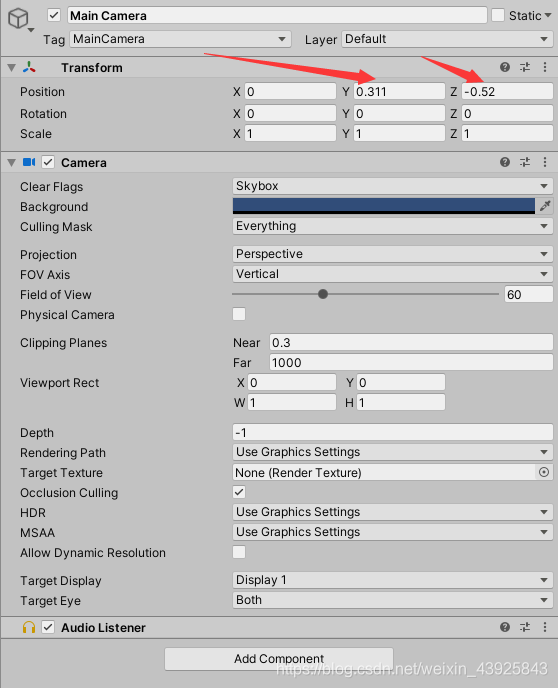Click Scale Y field

click(x=399, y=133)
